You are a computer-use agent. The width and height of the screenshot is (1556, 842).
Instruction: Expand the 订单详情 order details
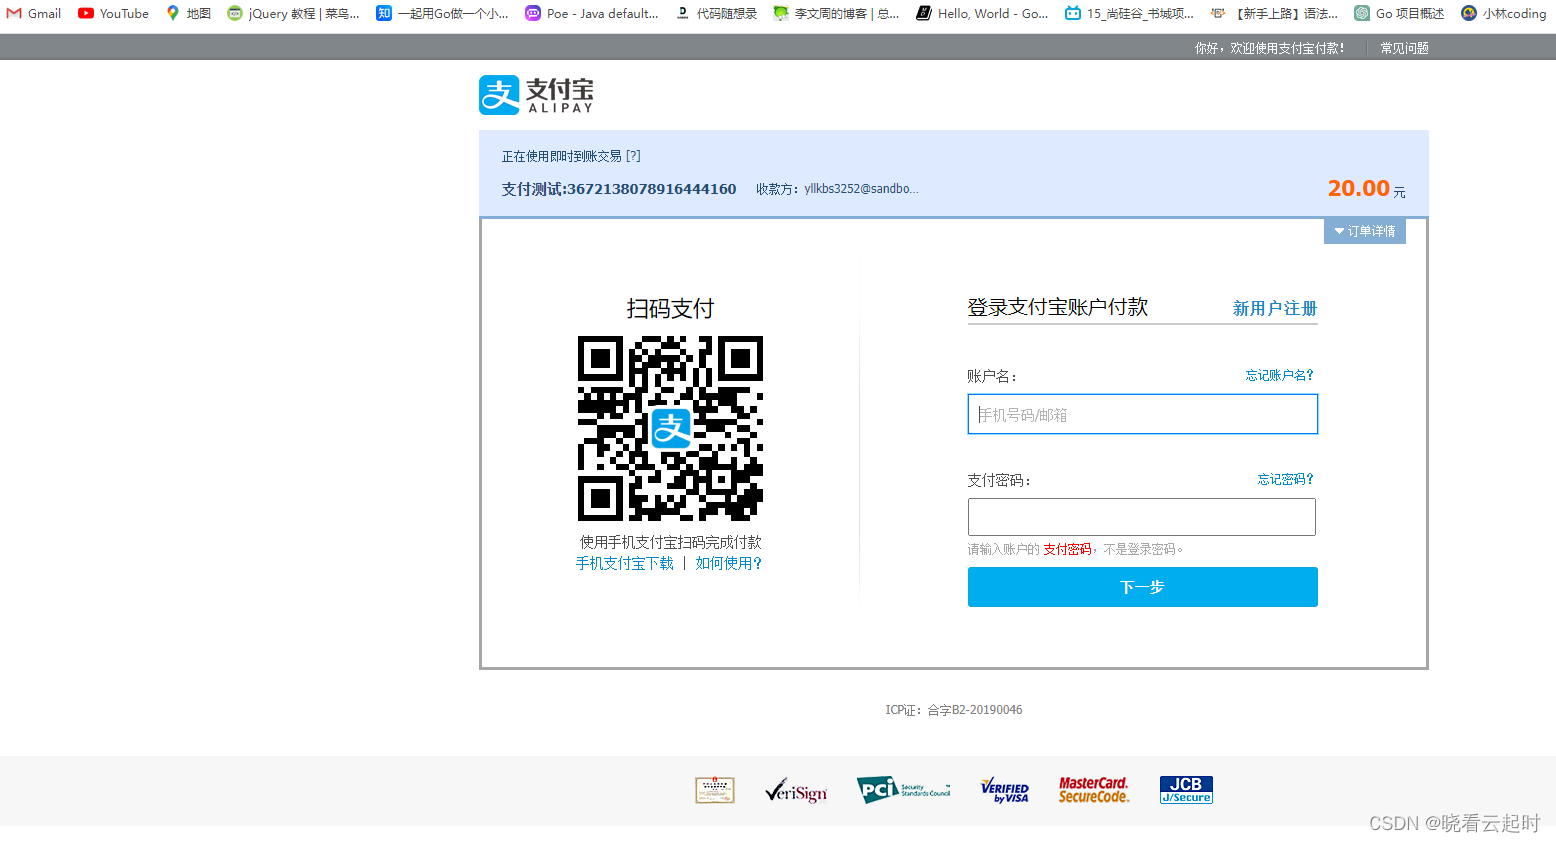pos(1365,231)
